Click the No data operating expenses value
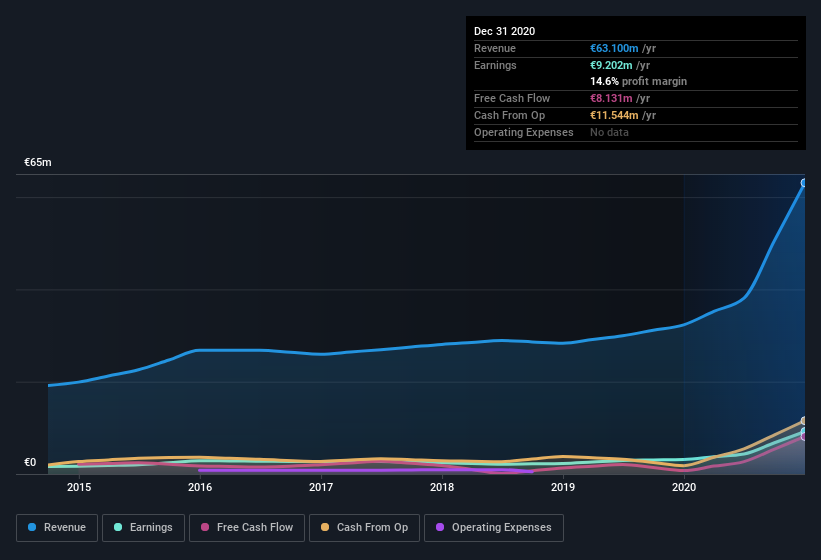 pos(609,132)
